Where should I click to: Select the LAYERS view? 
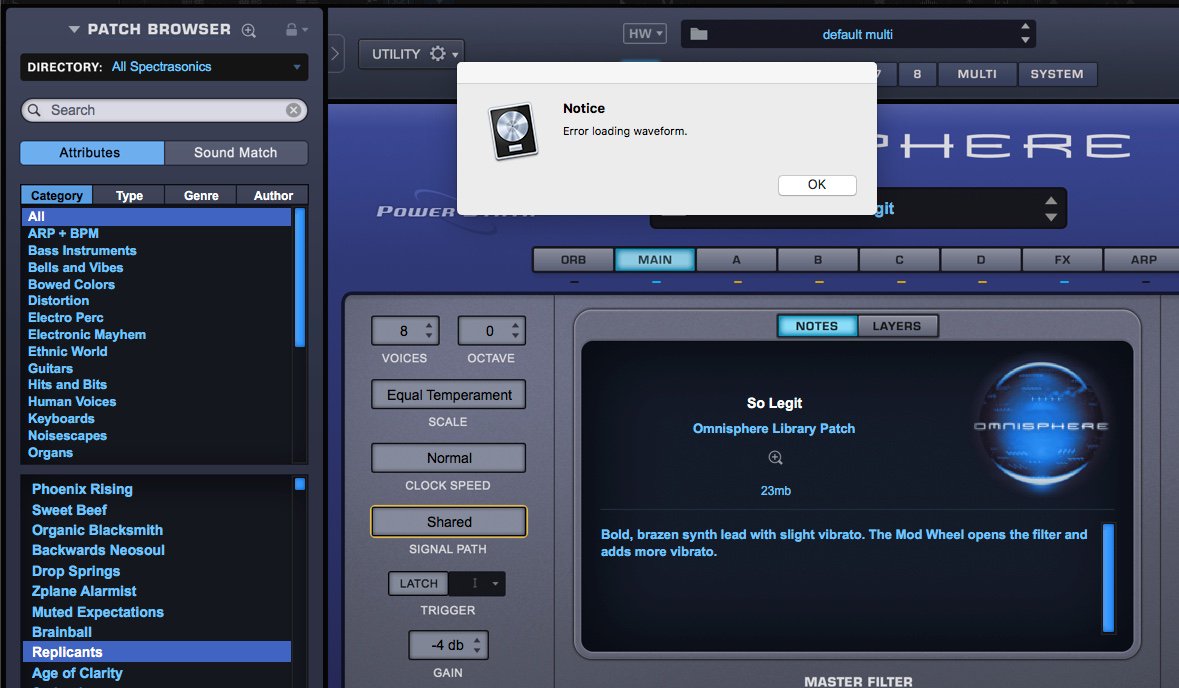click(897, 326)
